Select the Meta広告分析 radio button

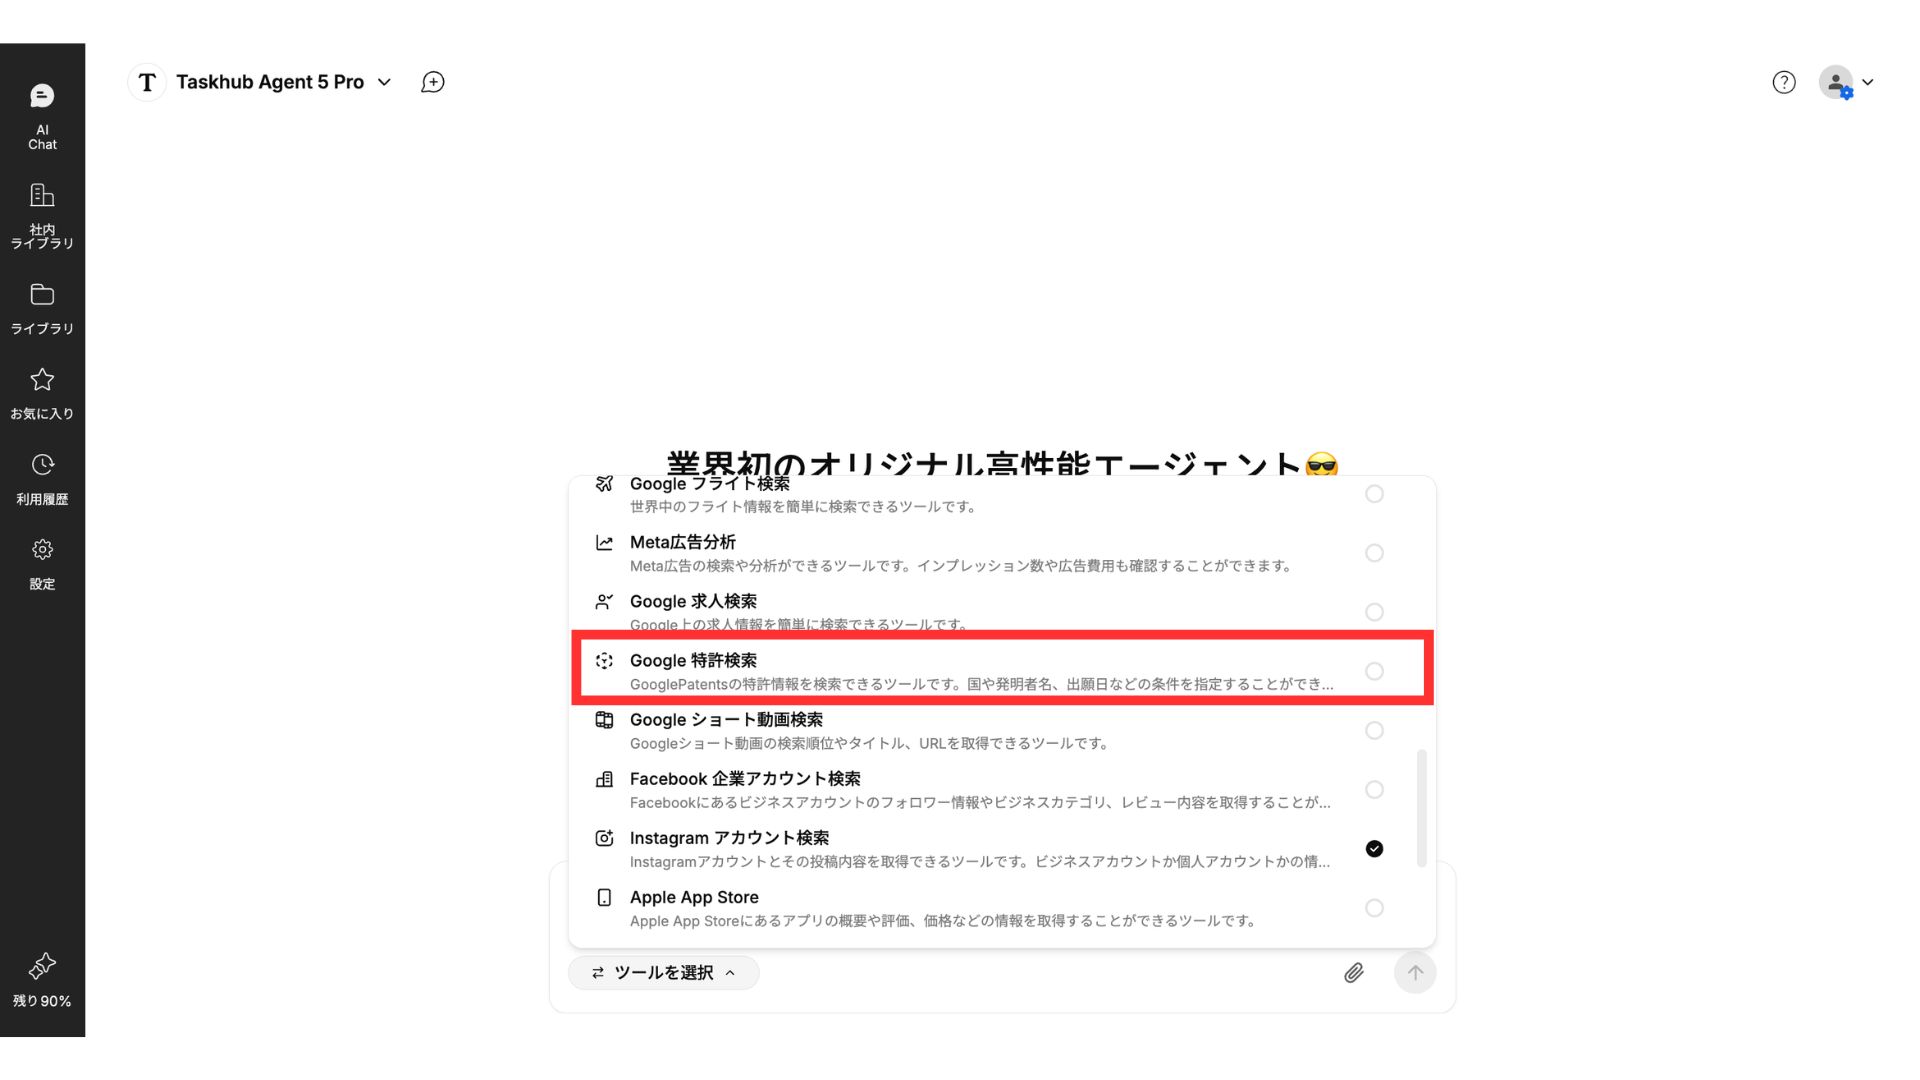click(1374, 553)
